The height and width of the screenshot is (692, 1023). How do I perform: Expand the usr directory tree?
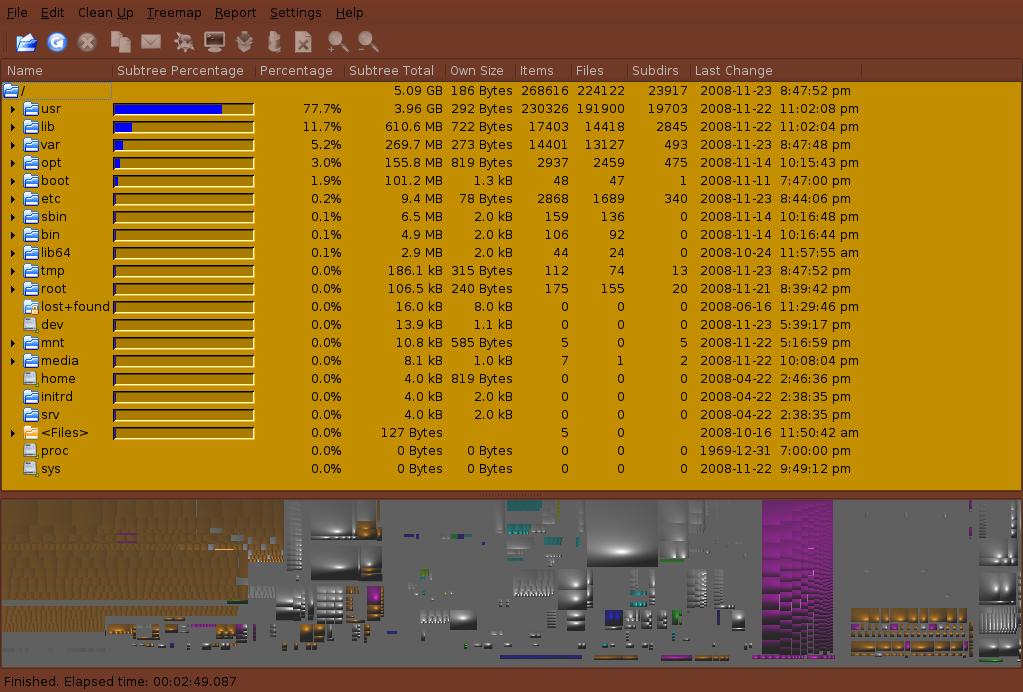click(13, 109)
